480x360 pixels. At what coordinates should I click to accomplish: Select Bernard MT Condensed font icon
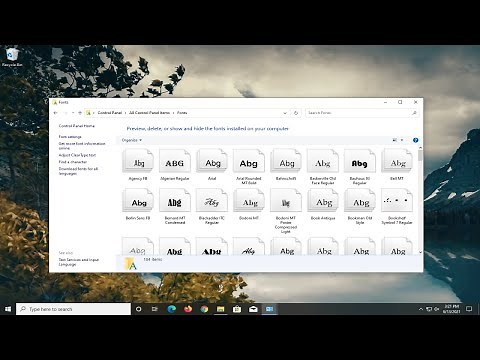pyautogui.click(x=175, y=201)
